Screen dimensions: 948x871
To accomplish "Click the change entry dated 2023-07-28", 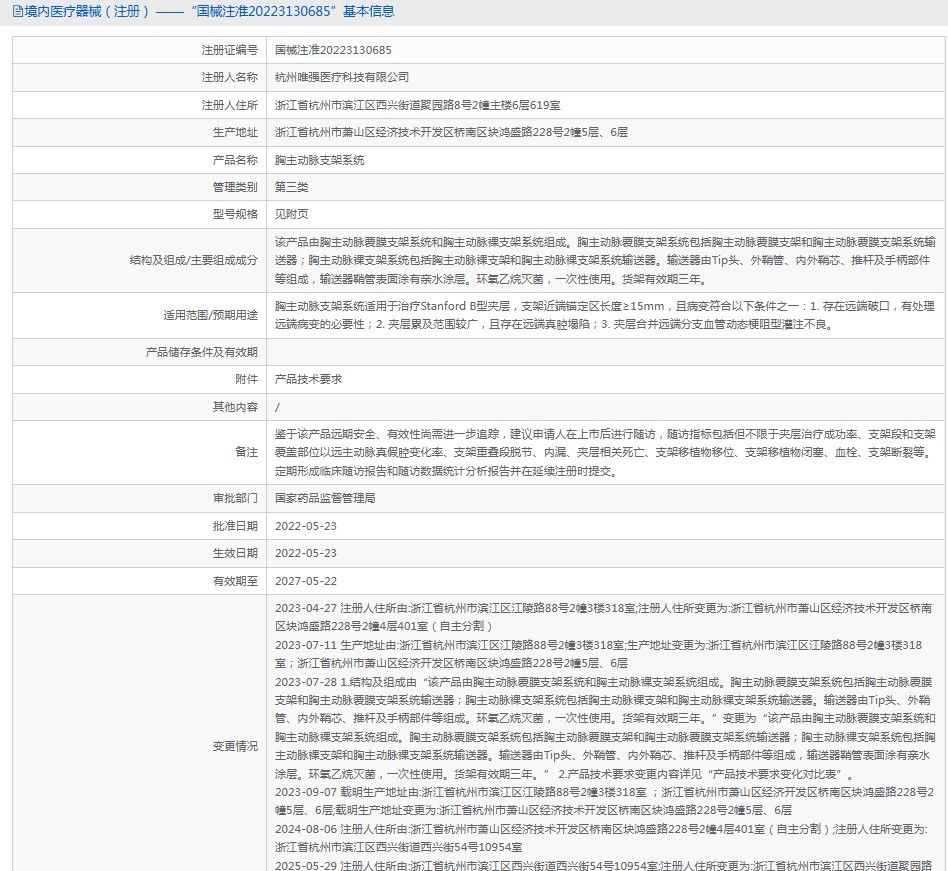I will click(605, 728).
